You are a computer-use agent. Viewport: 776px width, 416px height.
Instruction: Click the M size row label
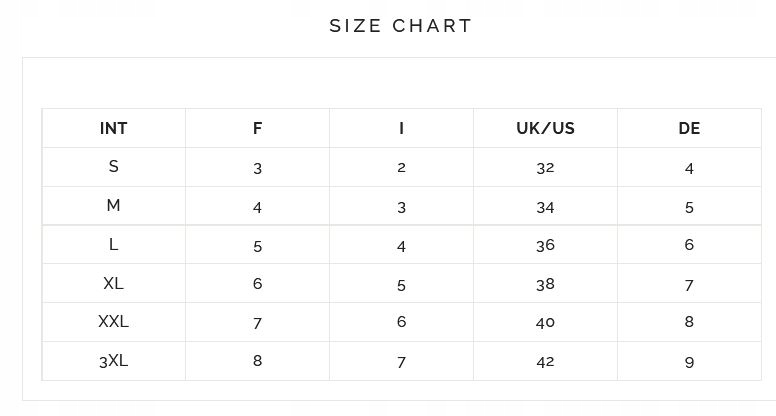click(114, 206)
